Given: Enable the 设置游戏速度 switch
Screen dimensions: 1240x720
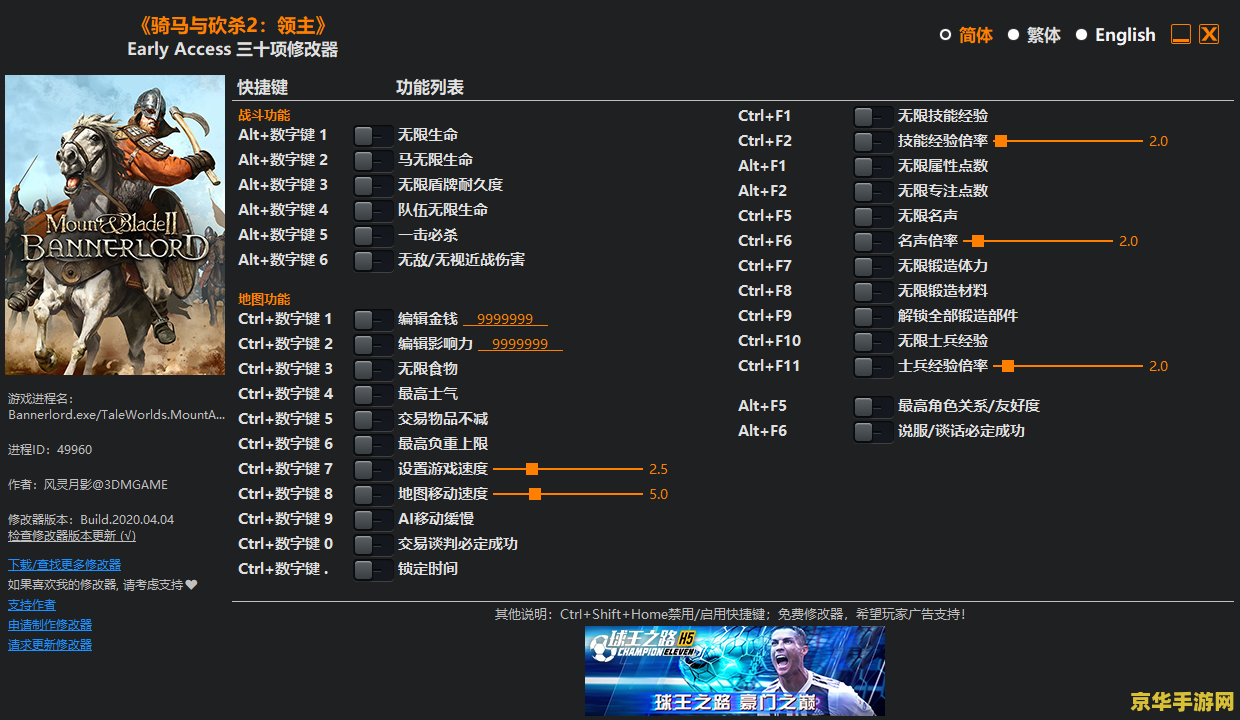Looking at the screenshot, I should click(x=373, y=469).
